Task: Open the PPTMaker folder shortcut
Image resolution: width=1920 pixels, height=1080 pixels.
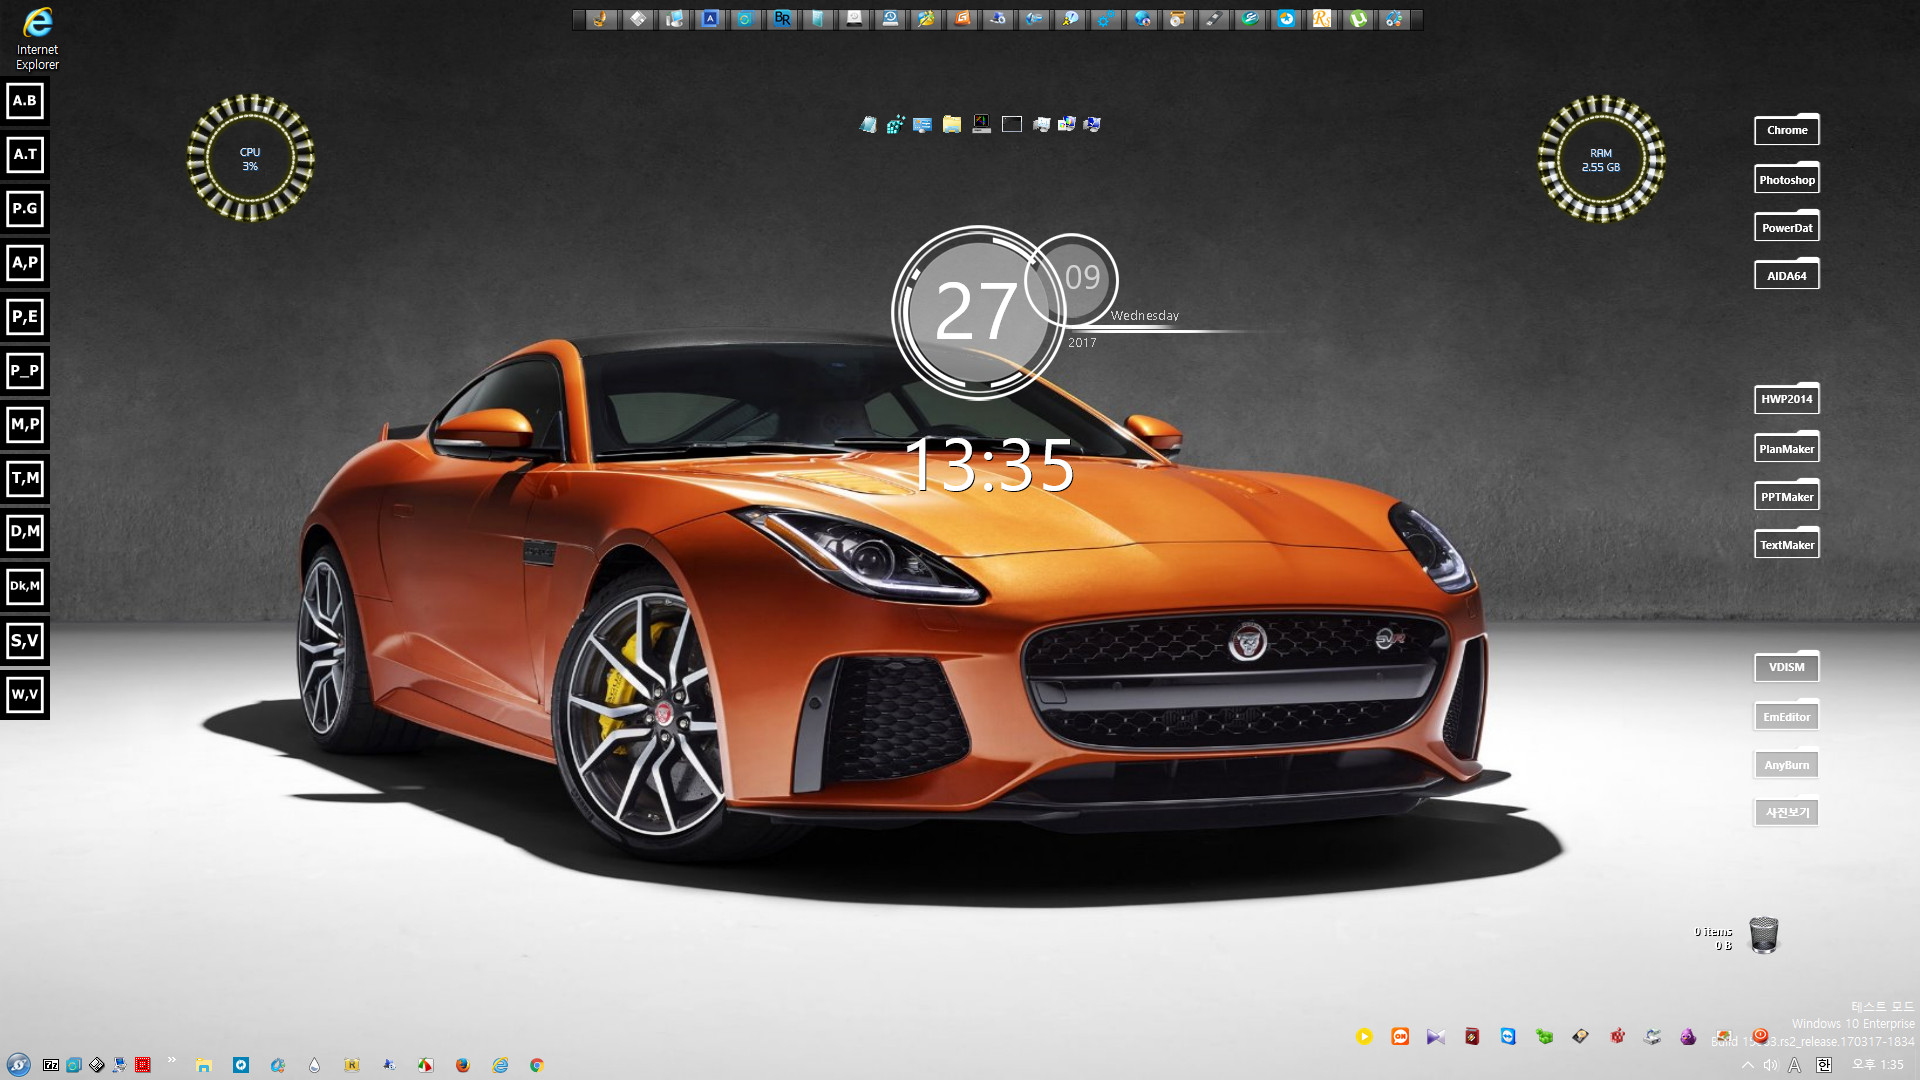Action: click(x=1787, y=496)
